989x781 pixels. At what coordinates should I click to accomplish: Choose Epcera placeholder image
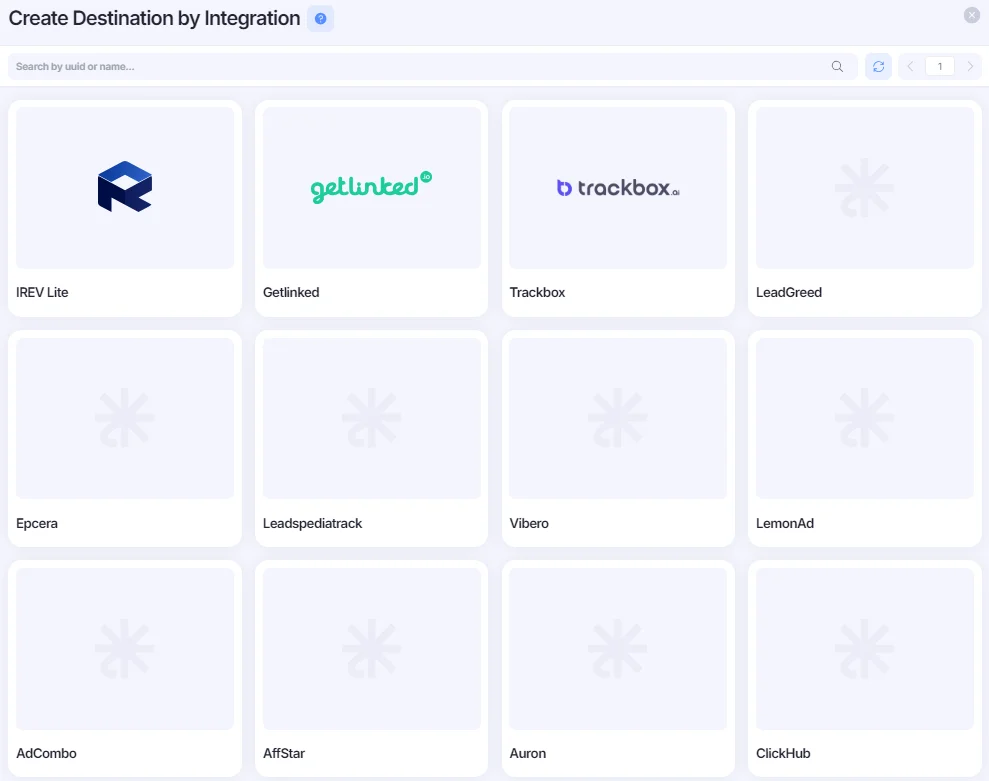click(x=125, y=418)
